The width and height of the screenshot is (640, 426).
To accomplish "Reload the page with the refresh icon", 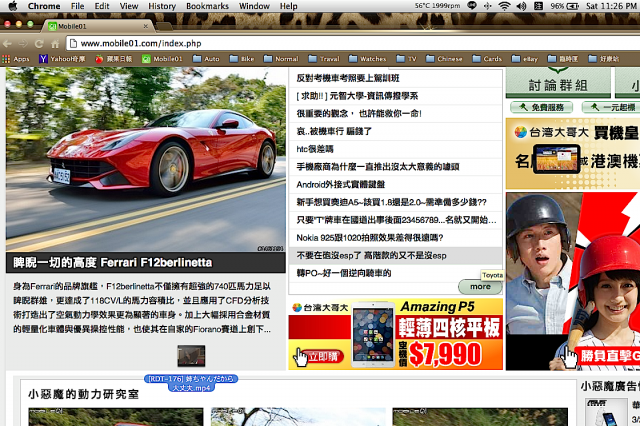I will (39, 43).
